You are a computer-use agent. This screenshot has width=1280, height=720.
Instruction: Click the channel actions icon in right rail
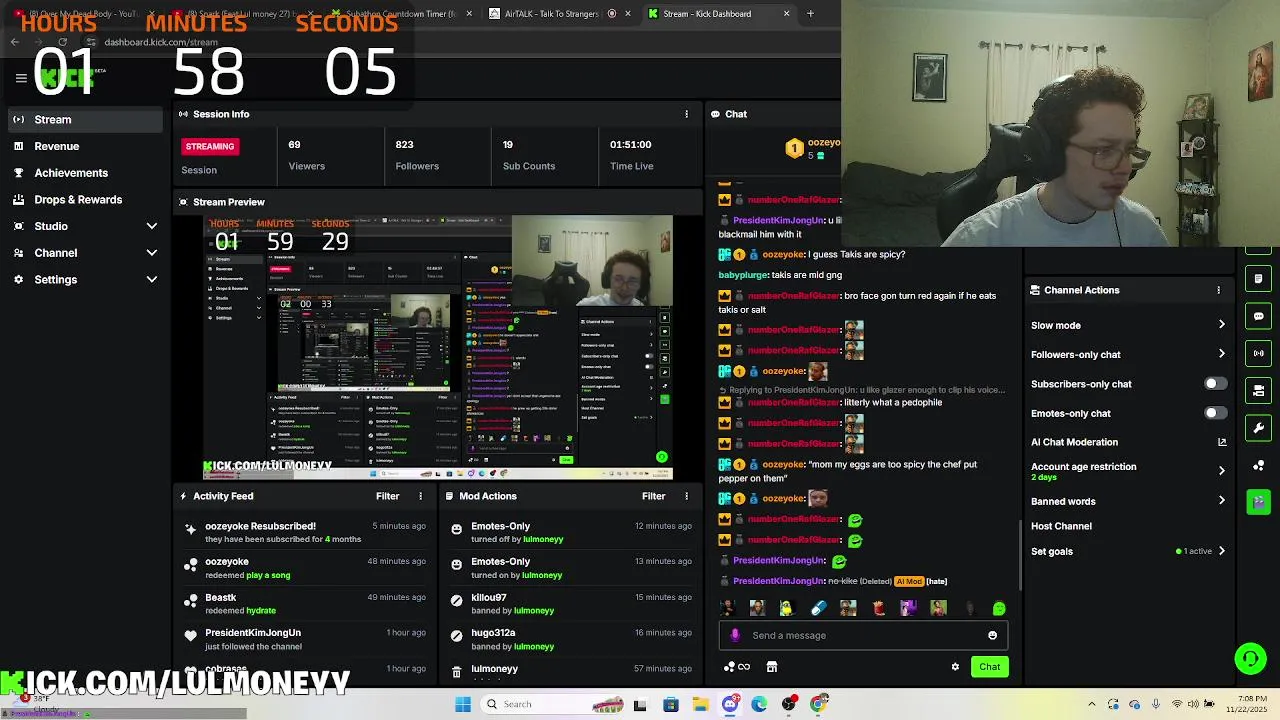[x=1259, y=390]
